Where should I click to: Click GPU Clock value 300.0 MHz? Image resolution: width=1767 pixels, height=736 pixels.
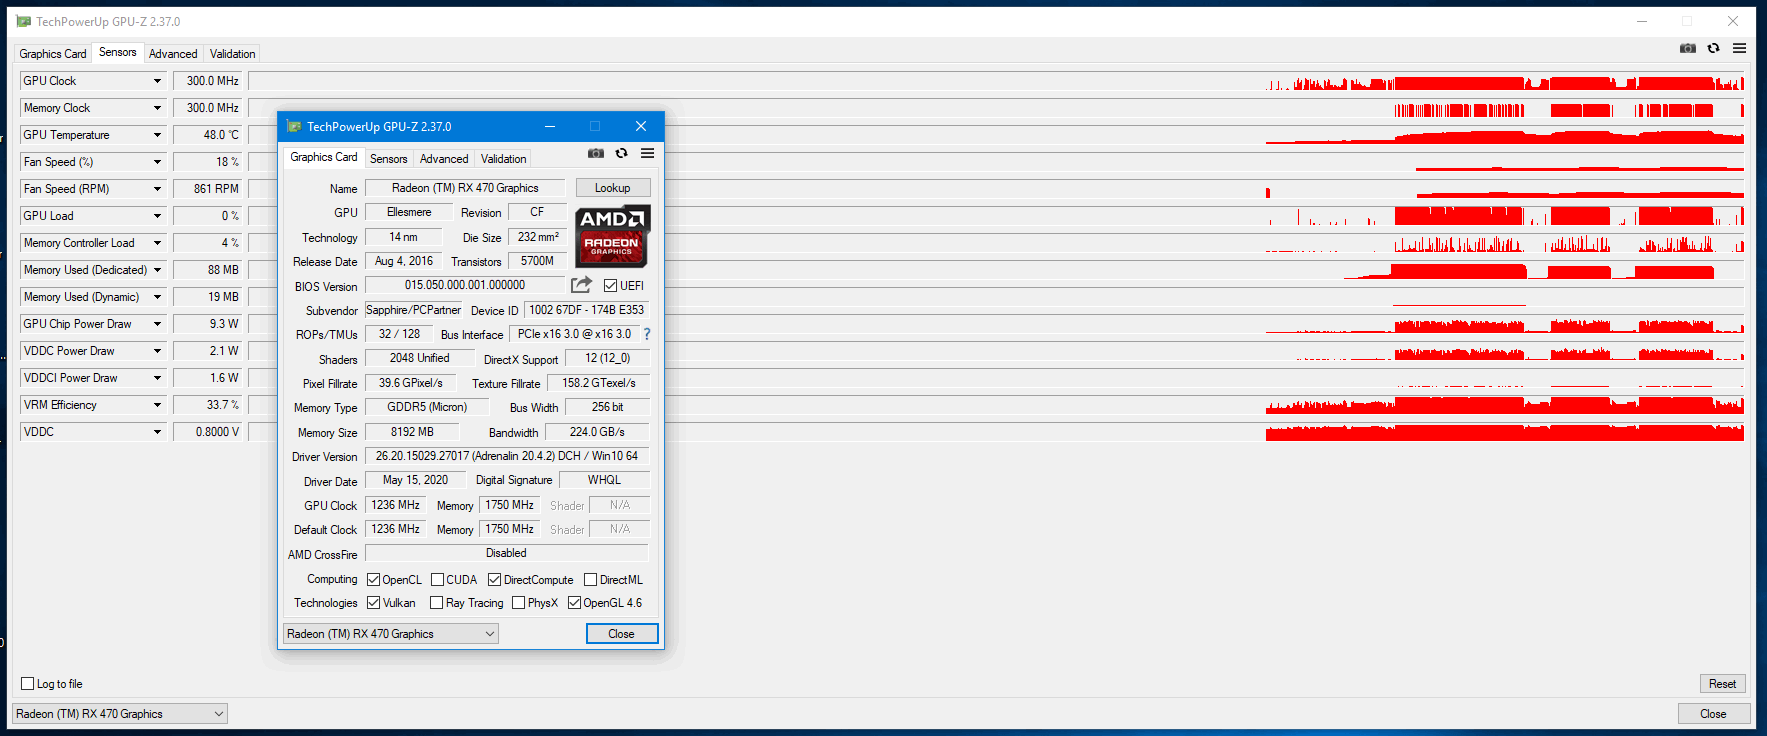pyautogui.click(x=209, y=81)
